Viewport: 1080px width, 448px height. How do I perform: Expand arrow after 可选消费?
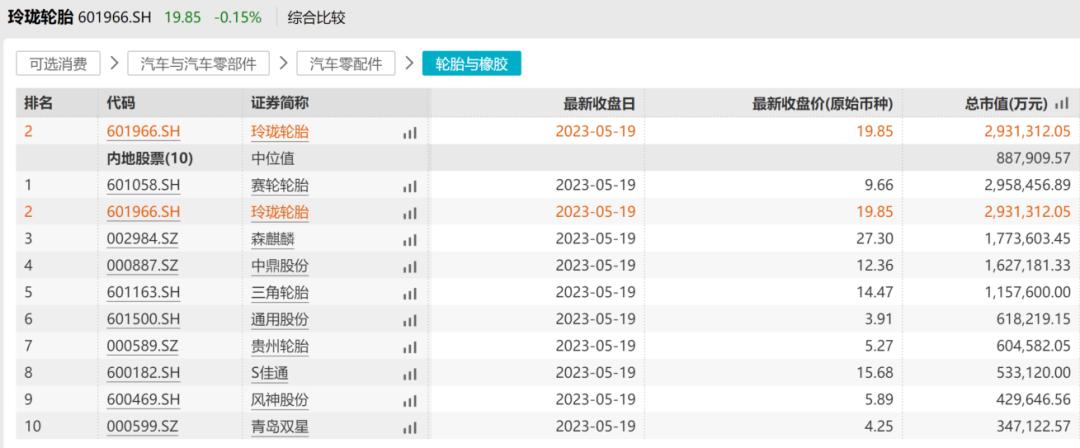tap(114, 63)
